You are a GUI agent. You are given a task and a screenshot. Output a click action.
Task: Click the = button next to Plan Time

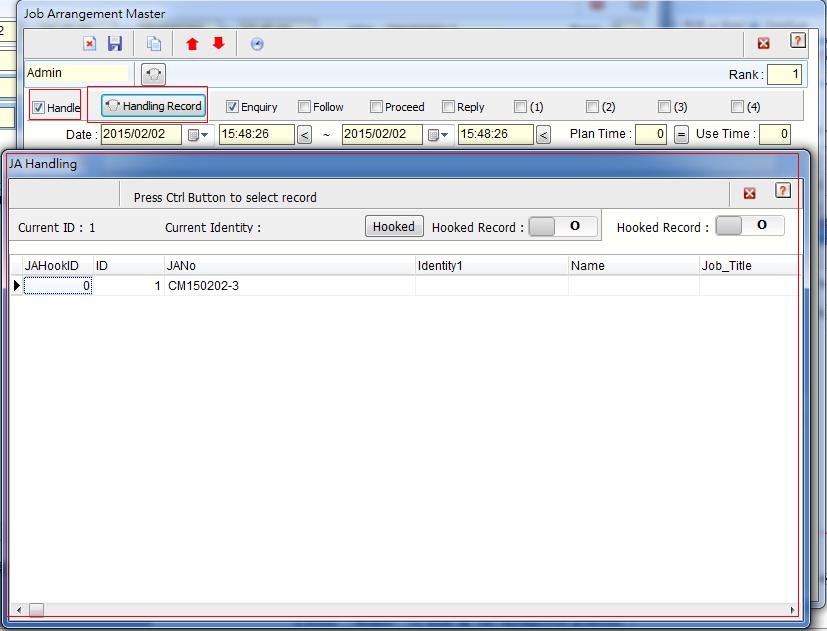681,135
